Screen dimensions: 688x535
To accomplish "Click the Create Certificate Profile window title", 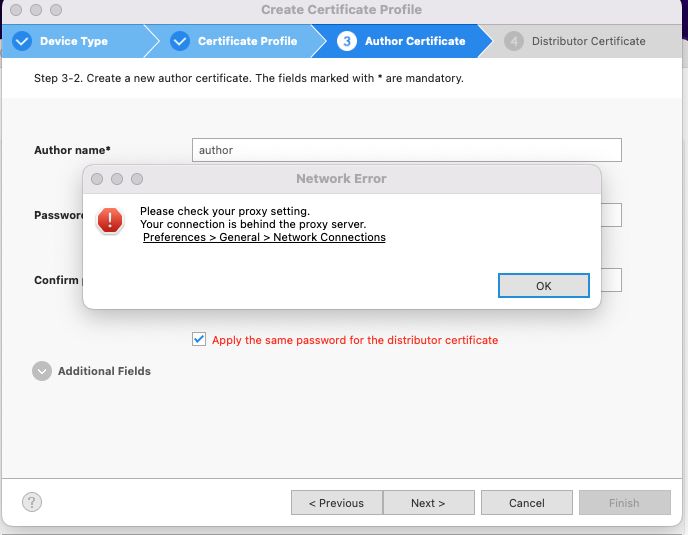I will point(341,10).
